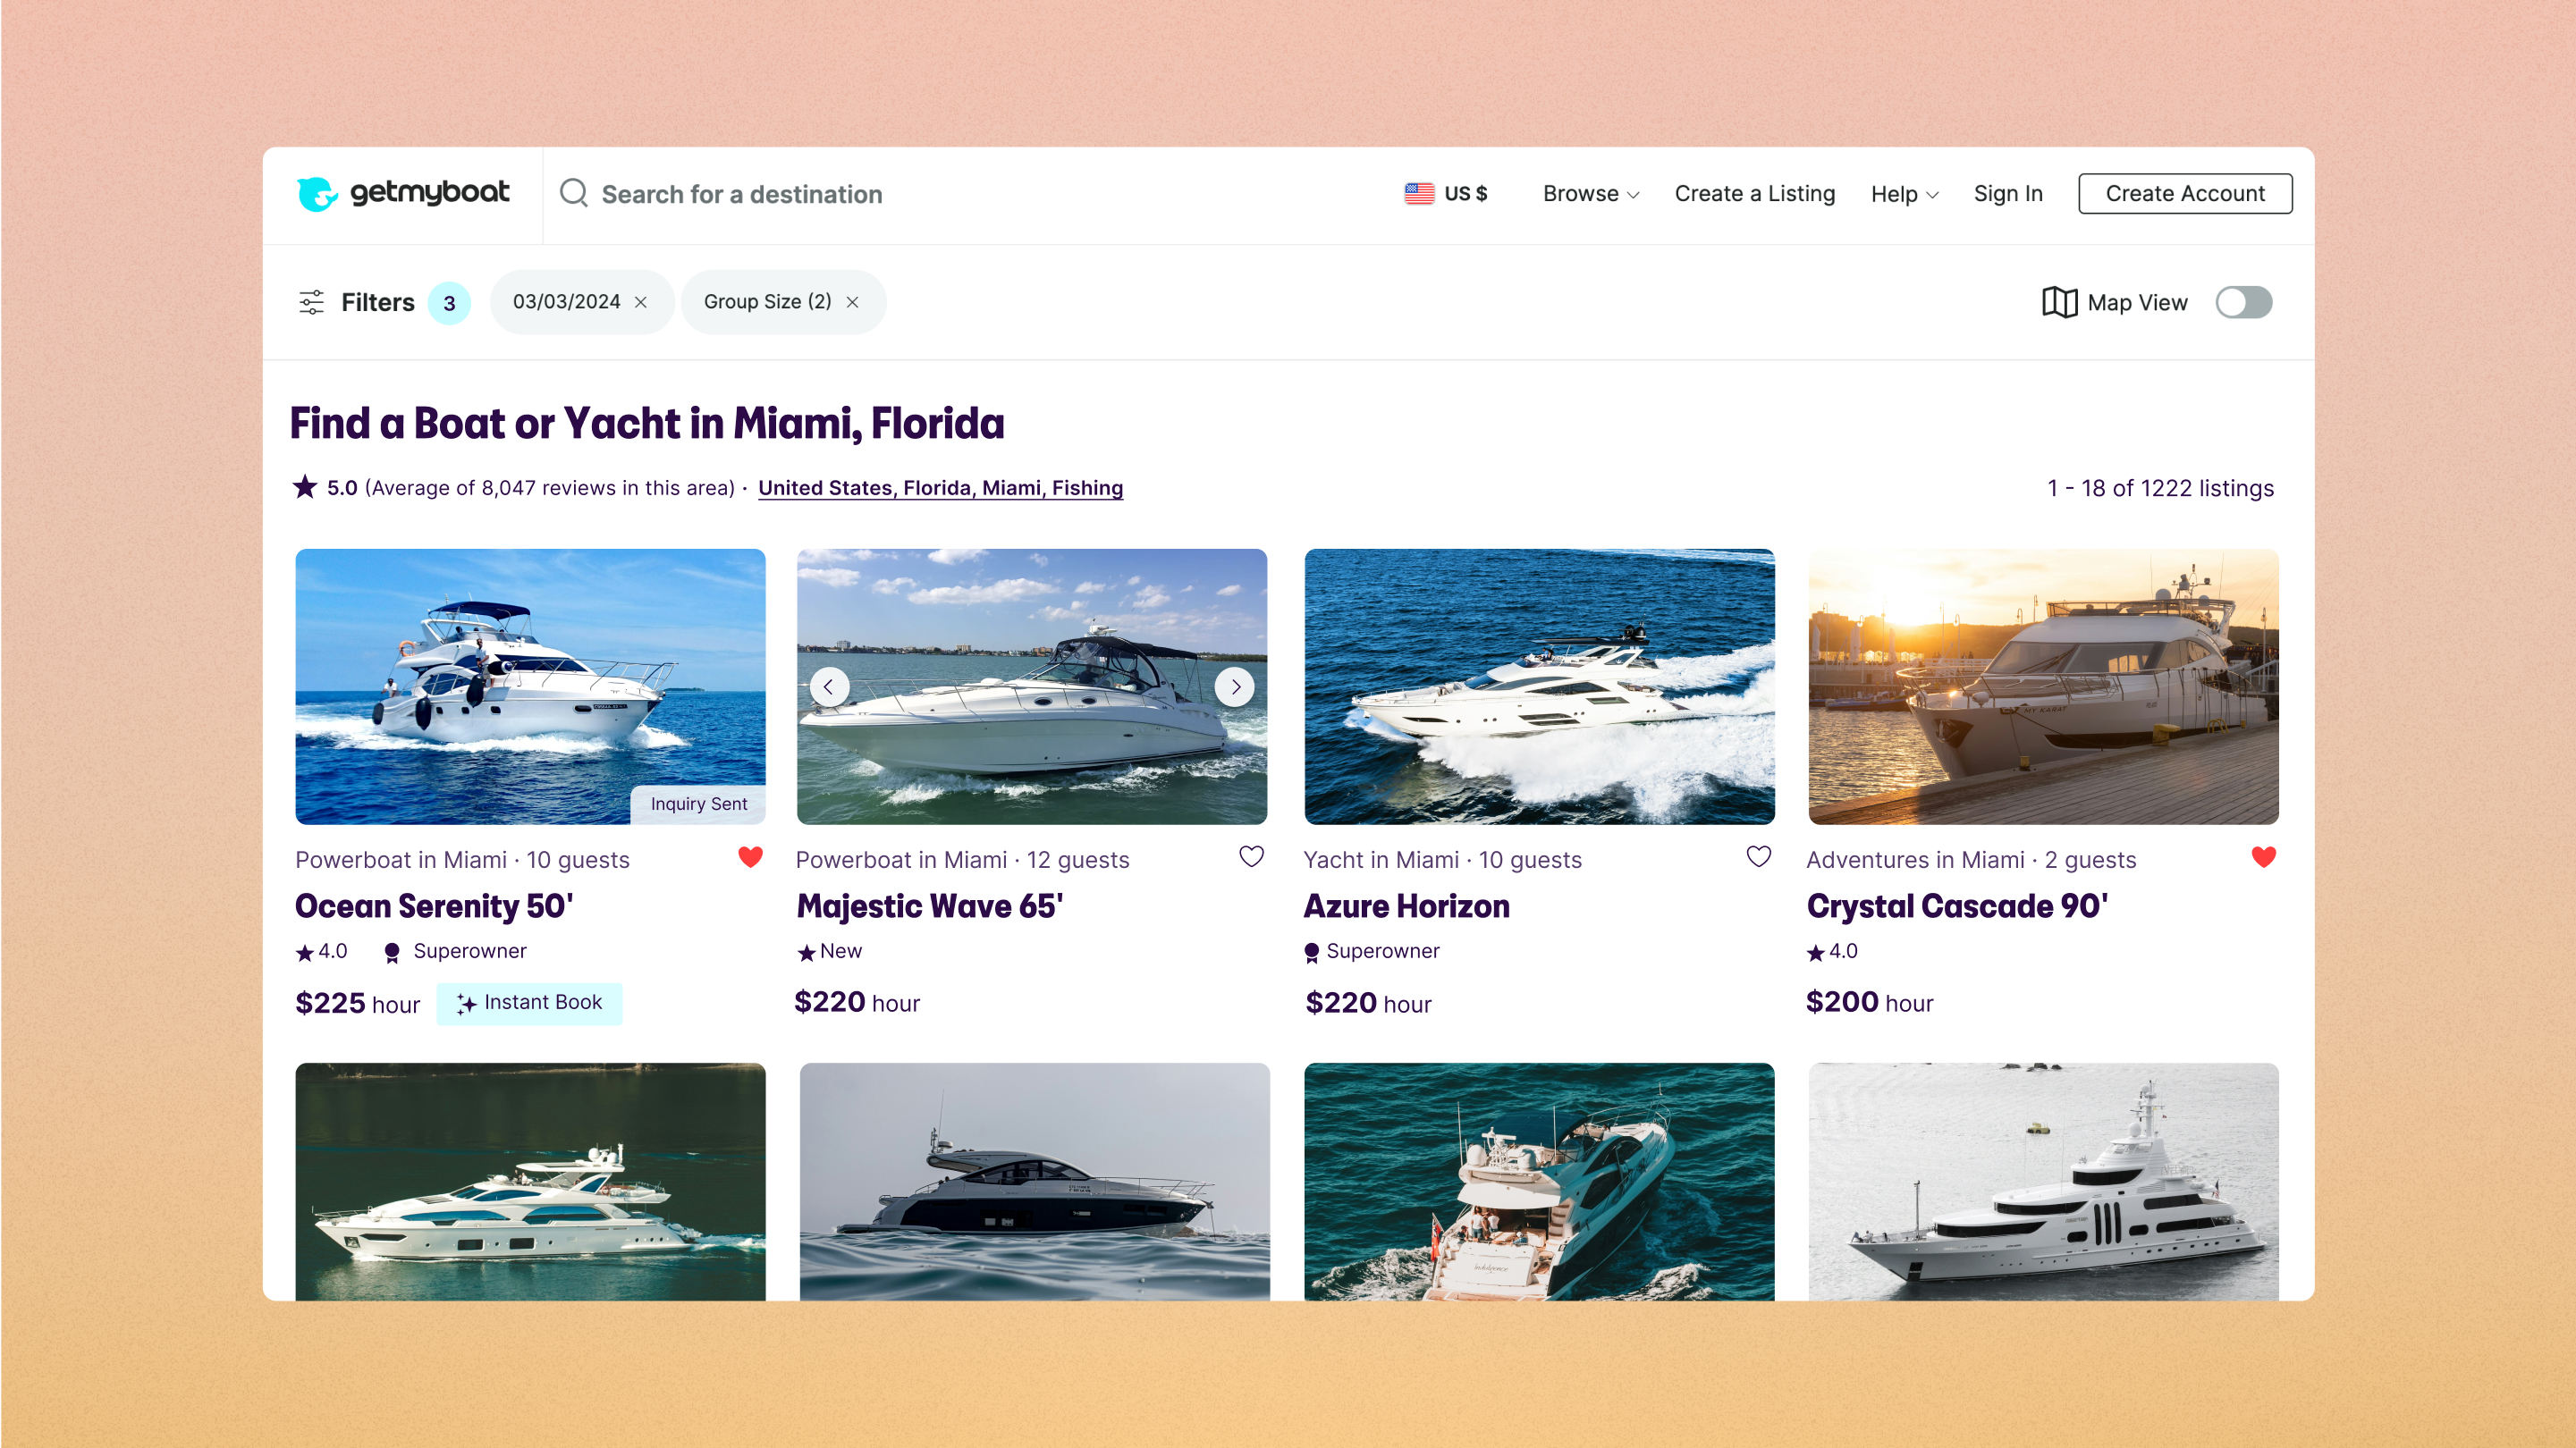Open the Filters sliders icon
This screenshot has height=1448, width=2576.
coord(311,302)
